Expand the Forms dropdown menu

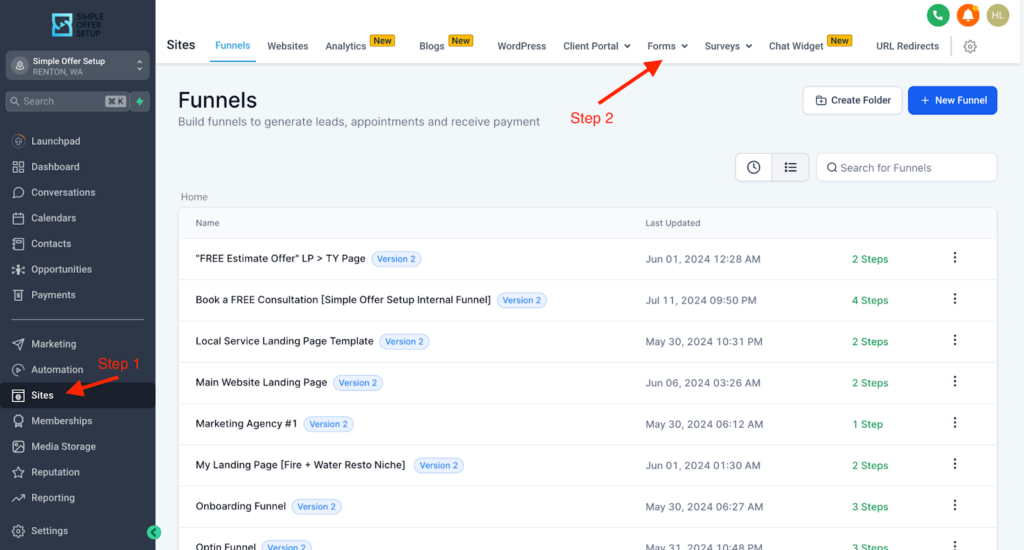[667, 46]
